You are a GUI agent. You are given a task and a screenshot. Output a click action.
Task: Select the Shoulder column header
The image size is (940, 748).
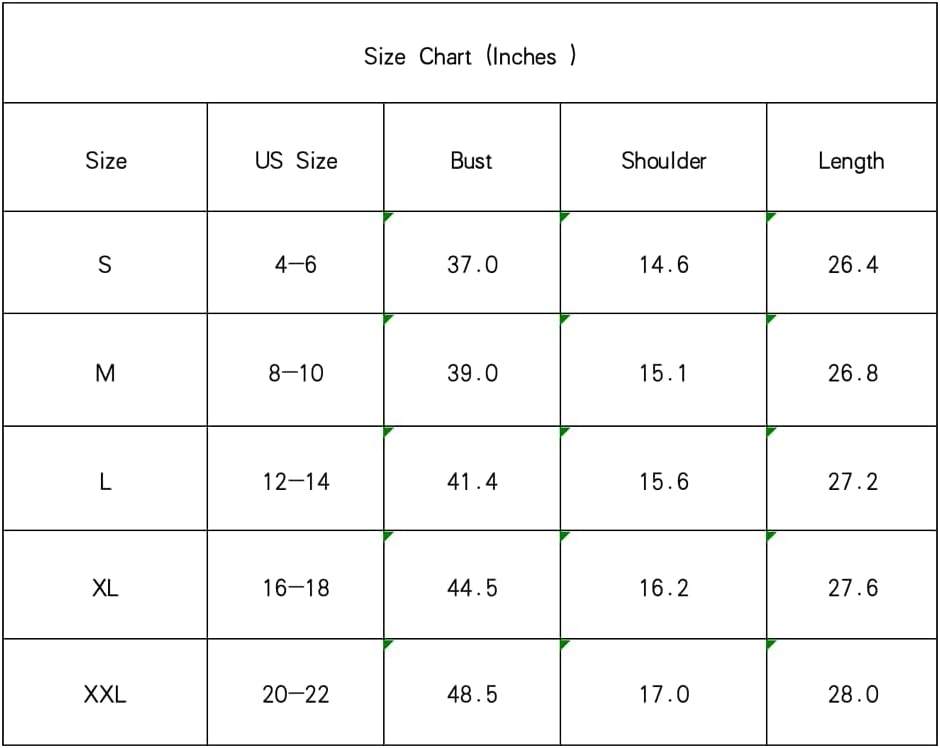tap(664, 157)
